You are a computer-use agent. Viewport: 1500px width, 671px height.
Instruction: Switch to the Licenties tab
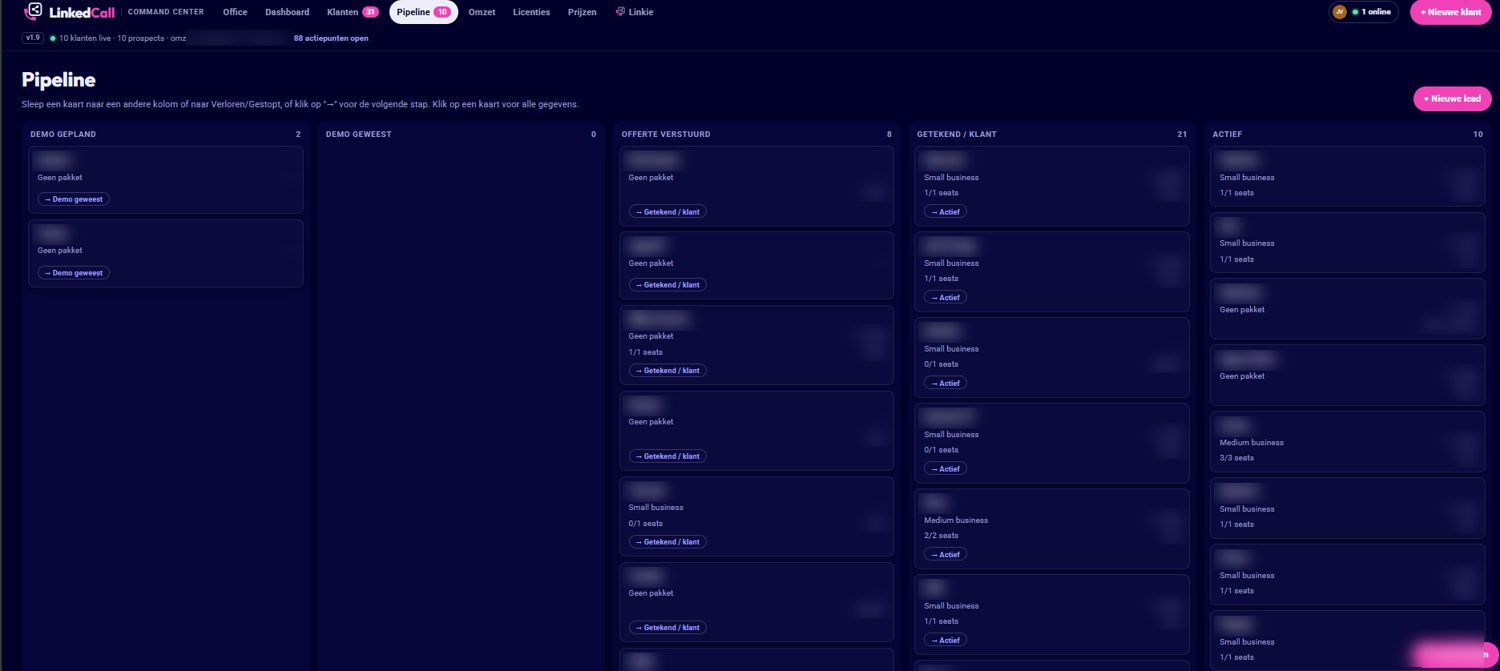(x=531, y=12)
